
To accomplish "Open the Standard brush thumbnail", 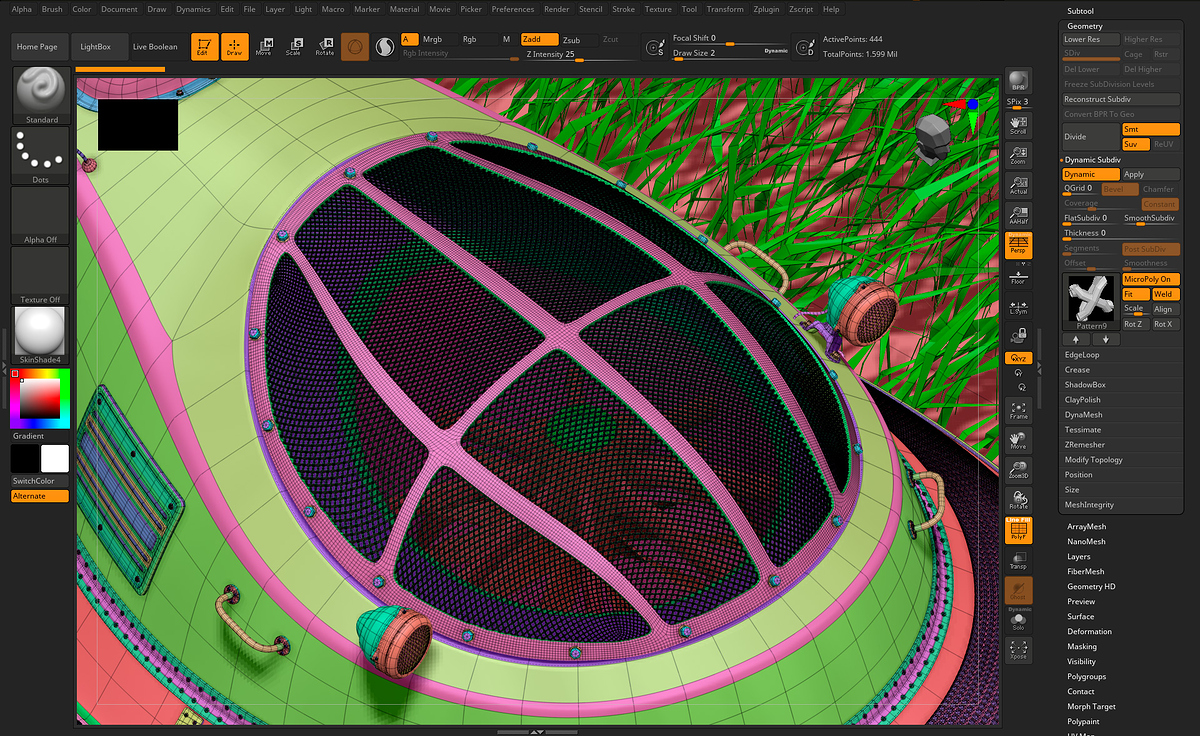I will coord(41,96).
